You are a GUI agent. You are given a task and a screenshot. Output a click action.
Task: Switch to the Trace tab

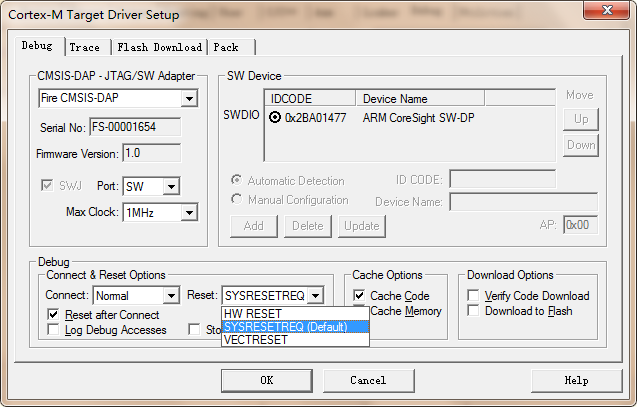click(85, 47)
